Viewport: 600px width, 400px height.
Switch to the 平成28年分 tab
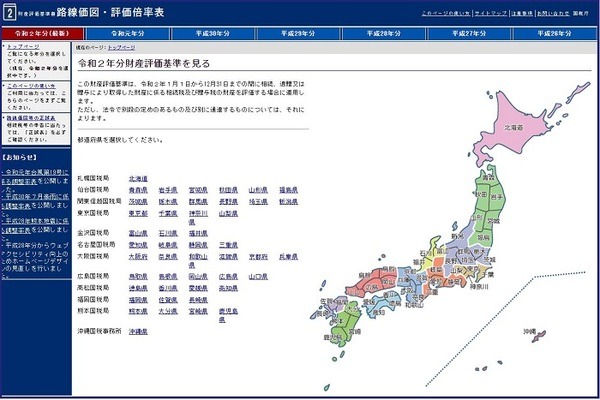click(x=383, y=34)
